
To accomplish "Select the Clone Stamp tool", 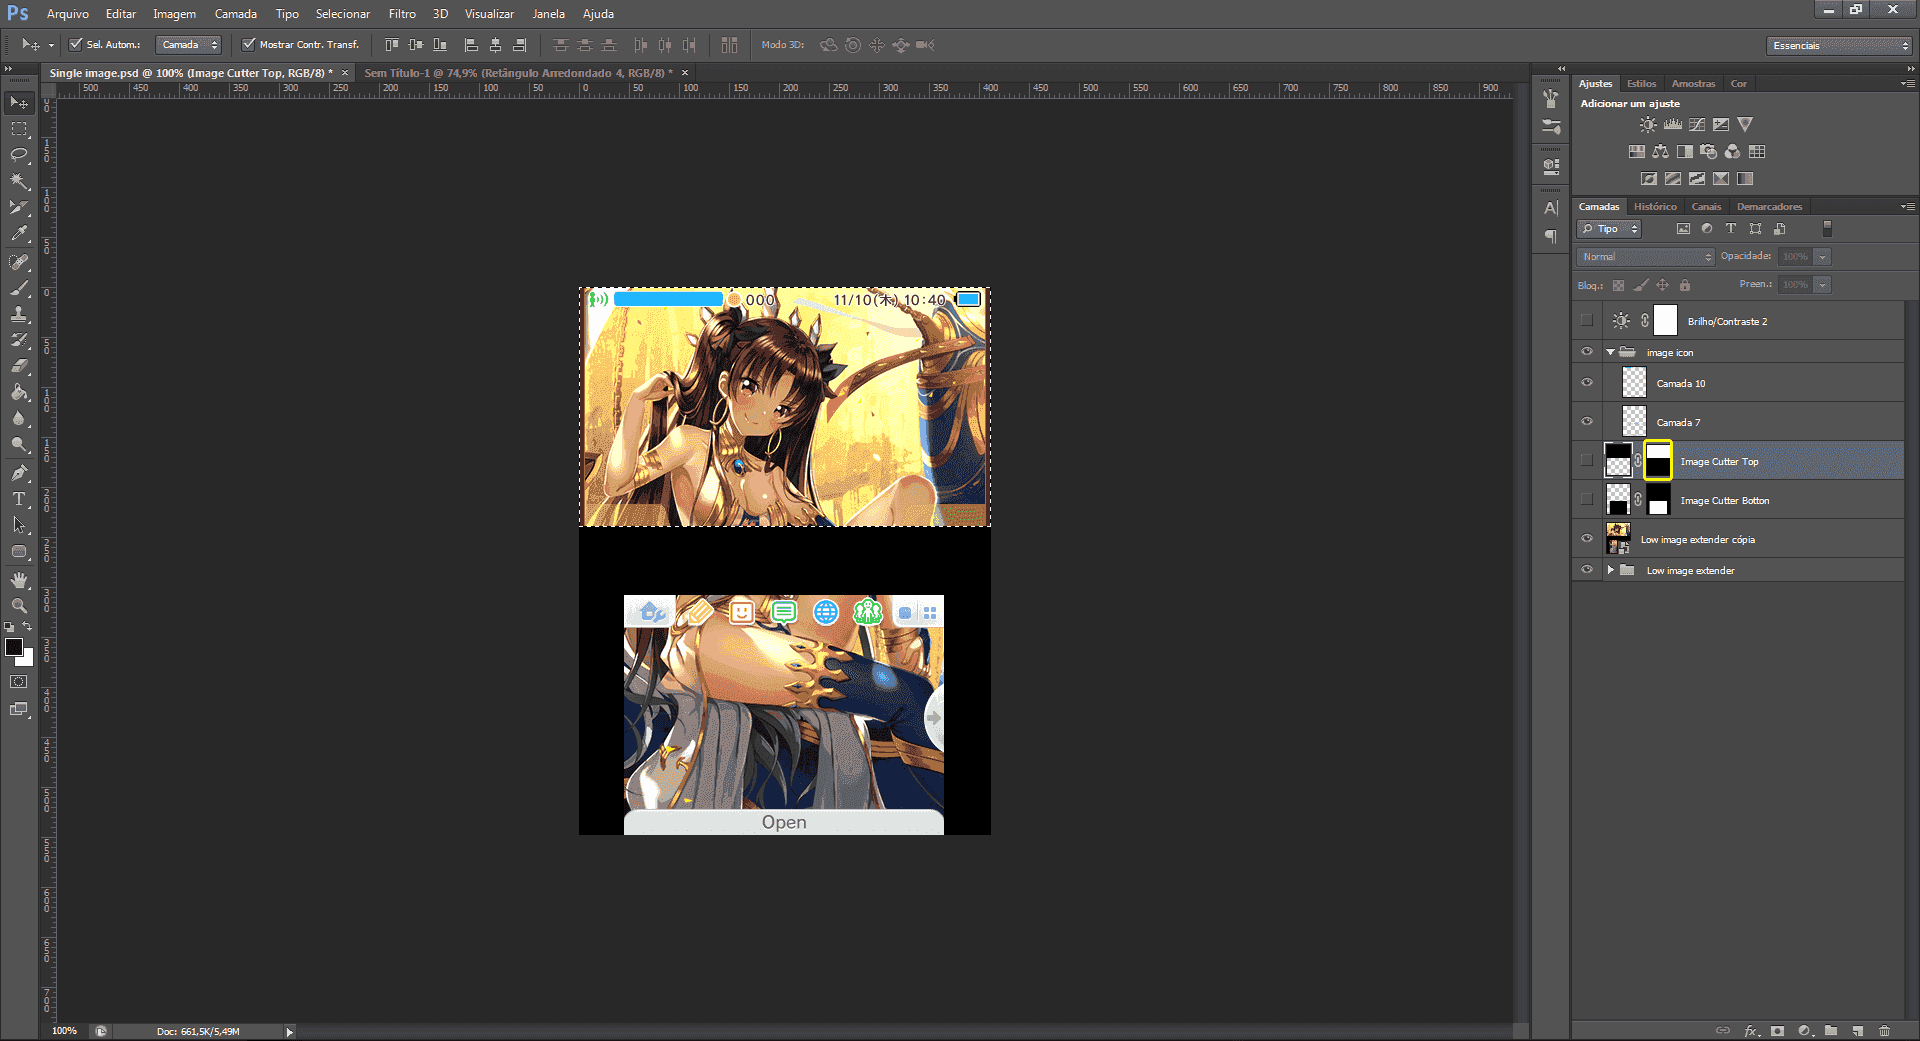I will pos(19,314).
